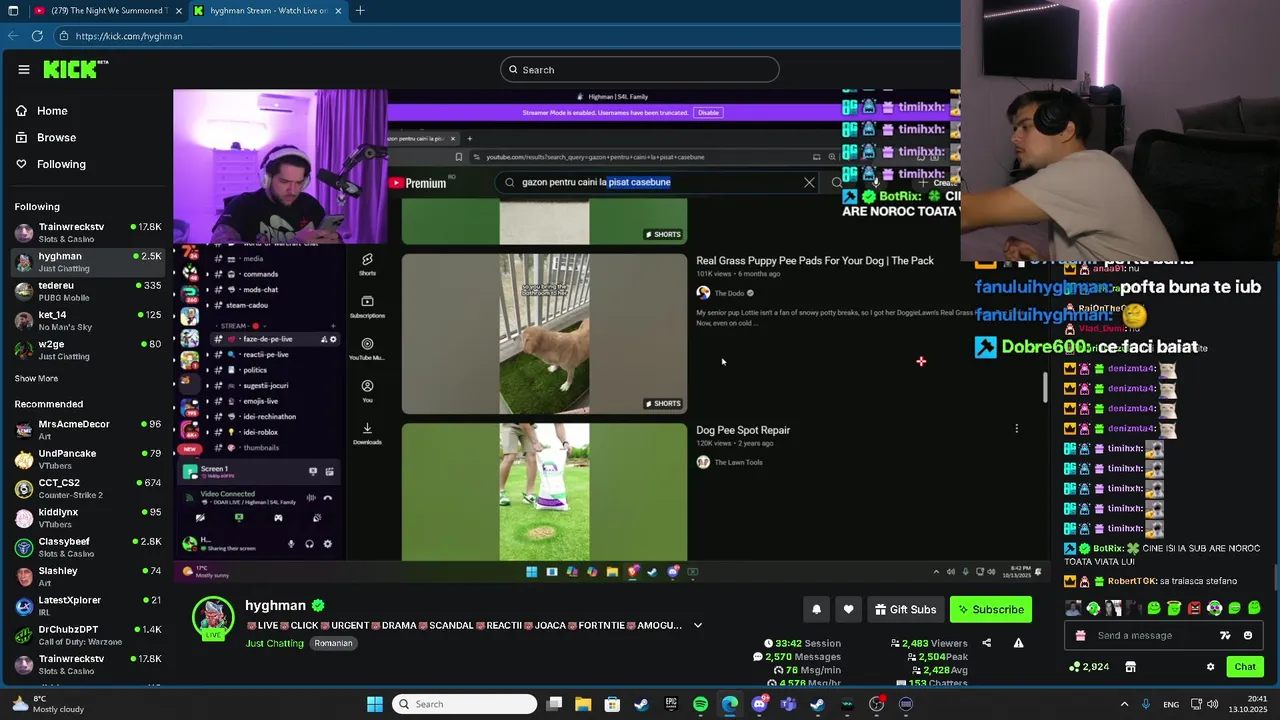The width and height of the screenshot is (1280, 720).
Task: Open w2ge channel in sidebar
Action: tap(88, 349)
